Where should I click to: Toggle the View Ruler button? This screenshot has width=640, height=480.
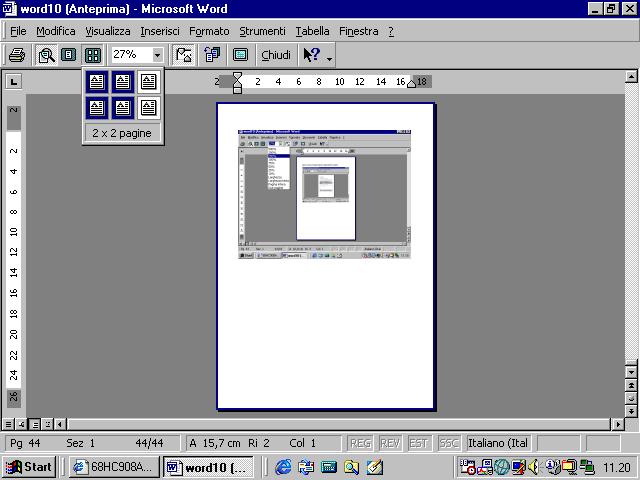[184, 55]
